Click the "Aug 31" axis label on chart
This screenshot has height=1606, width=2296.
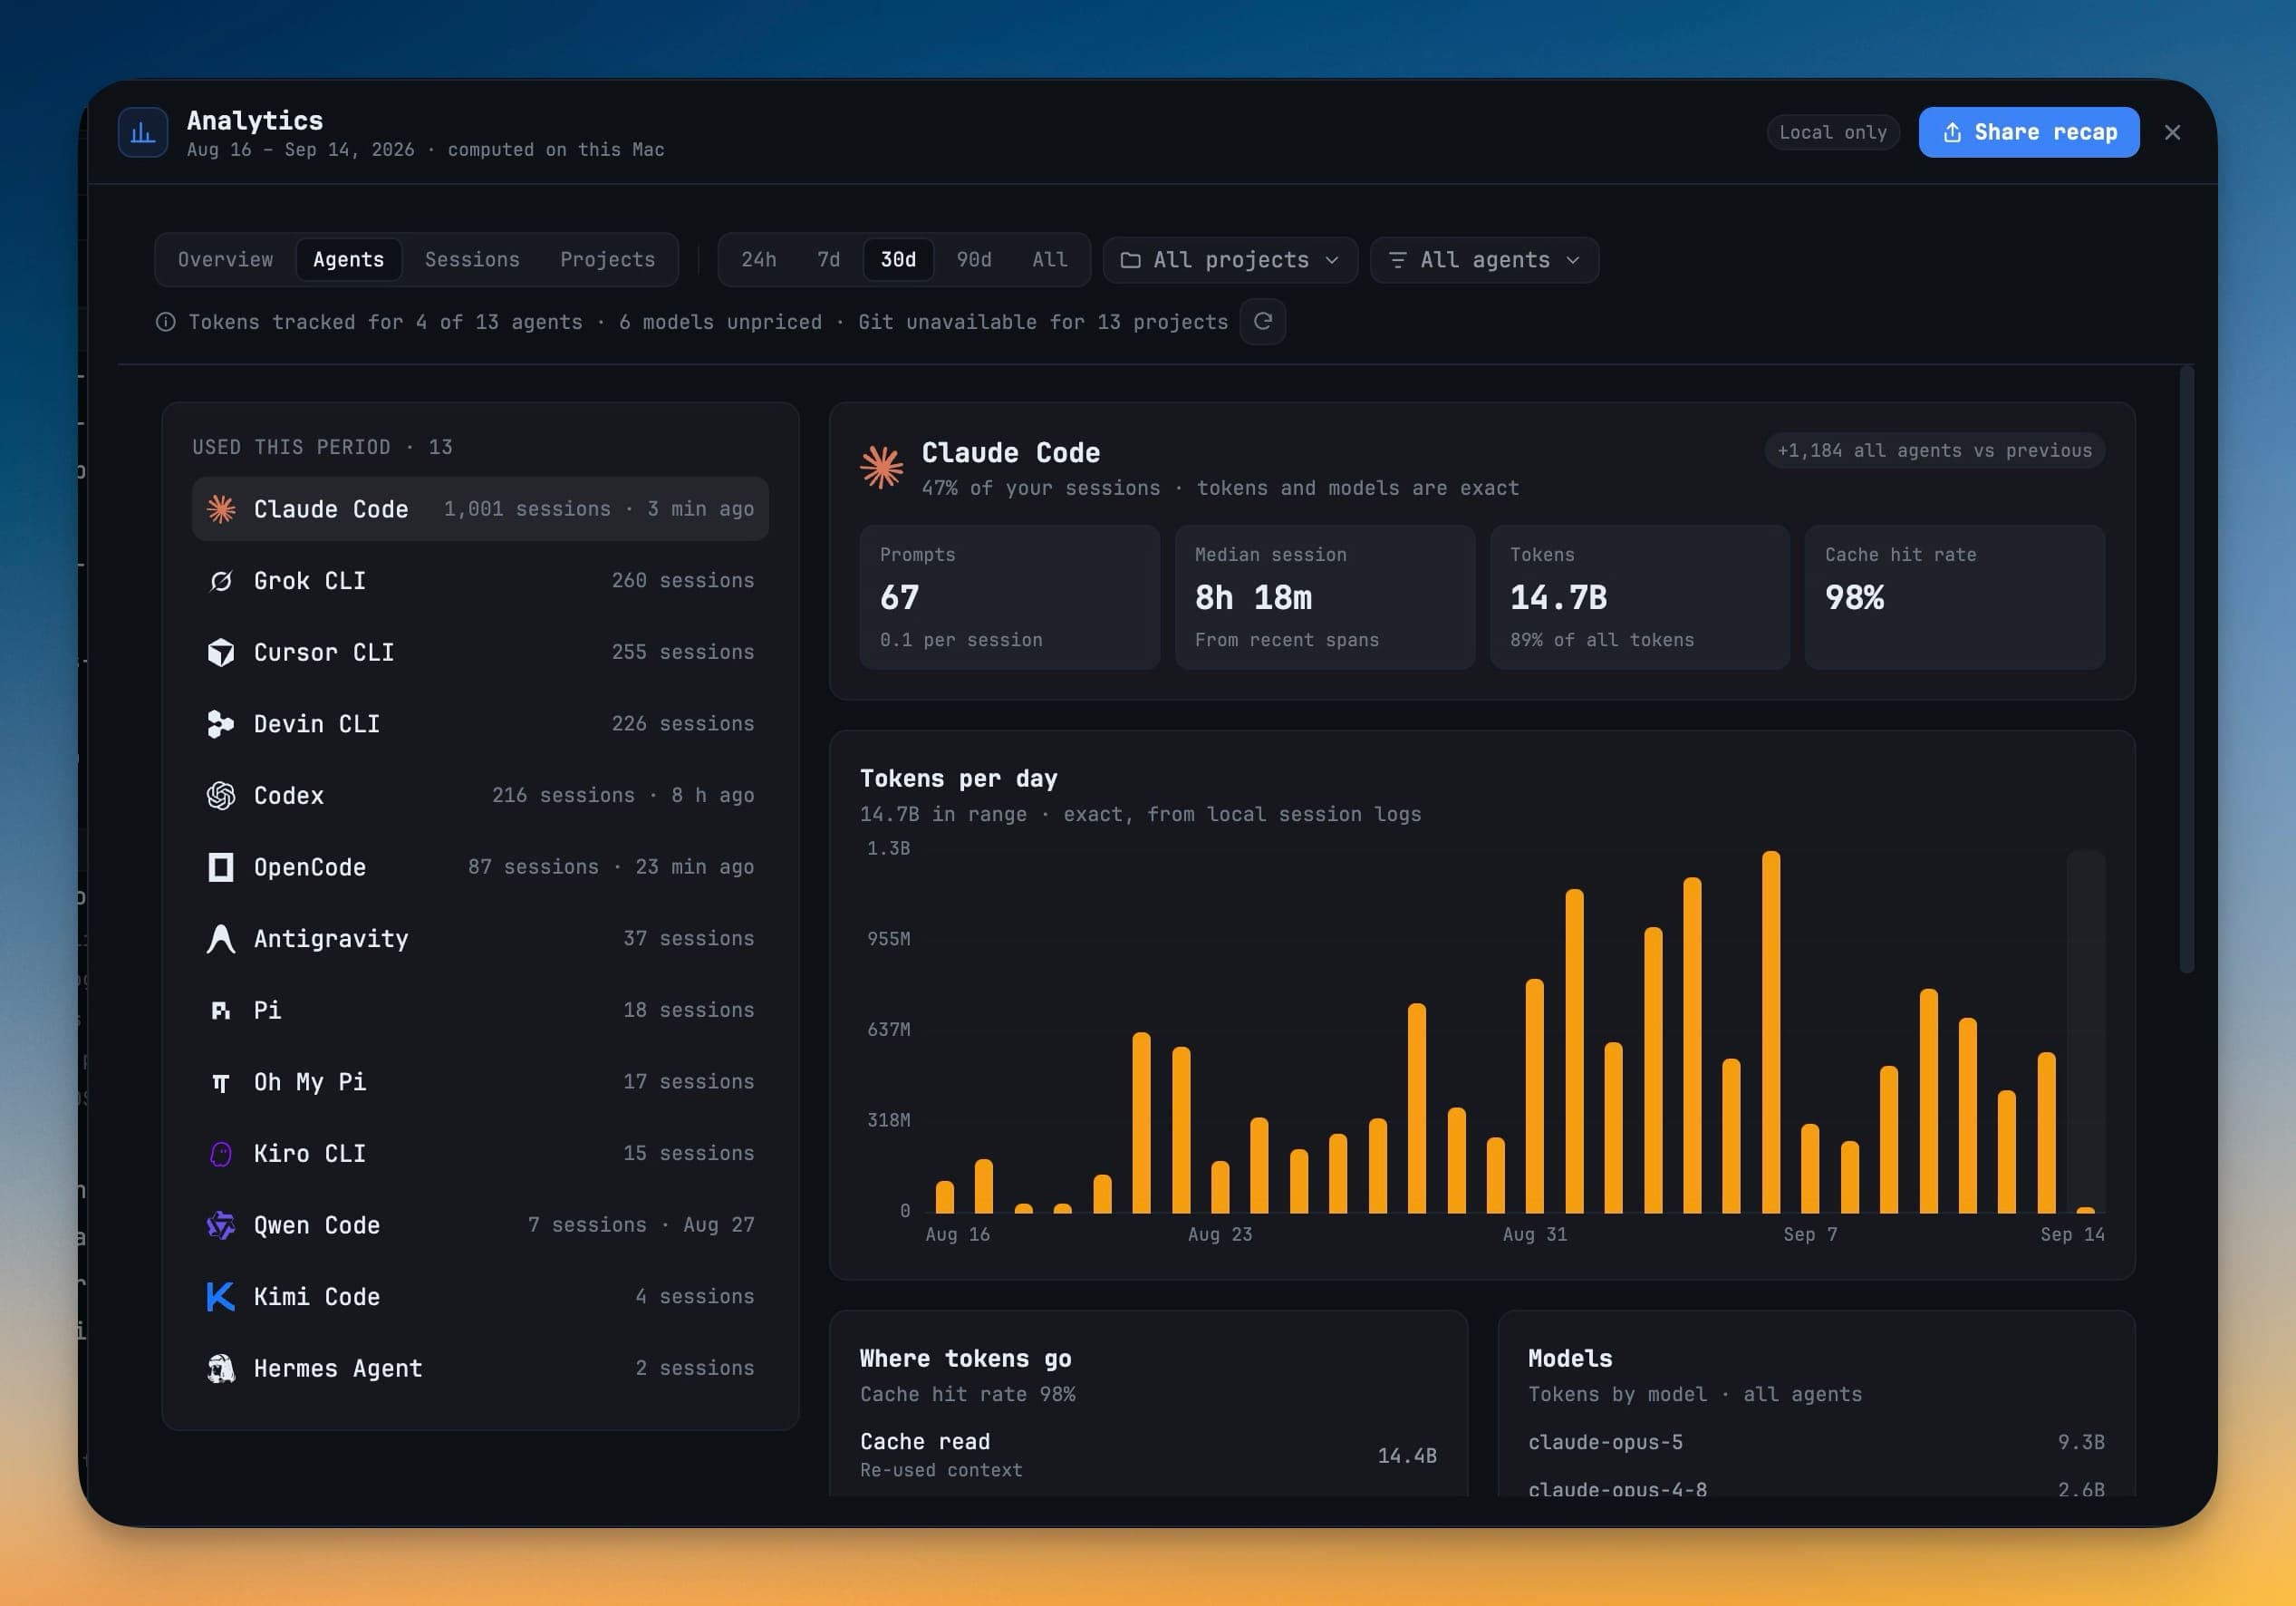pyautogui.click(x=1535, y=1235)
